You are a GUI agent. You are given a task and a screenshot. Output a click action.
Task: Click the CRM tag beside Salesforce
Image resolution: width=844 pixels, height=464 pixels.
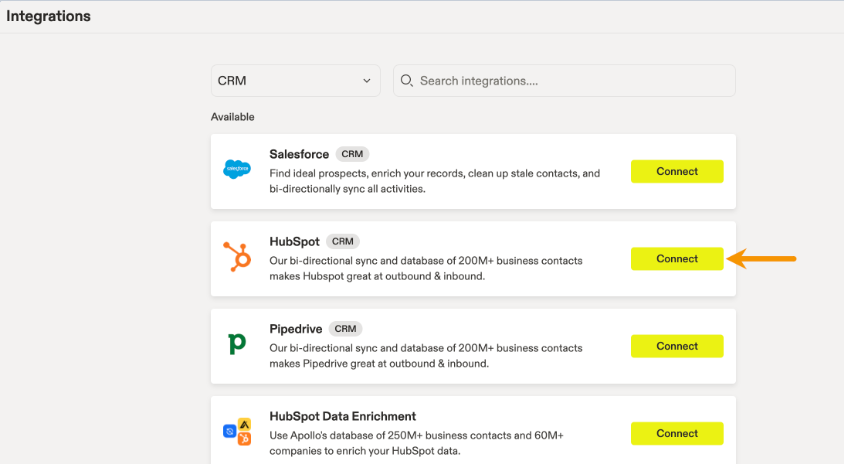[x=352, y=154]
